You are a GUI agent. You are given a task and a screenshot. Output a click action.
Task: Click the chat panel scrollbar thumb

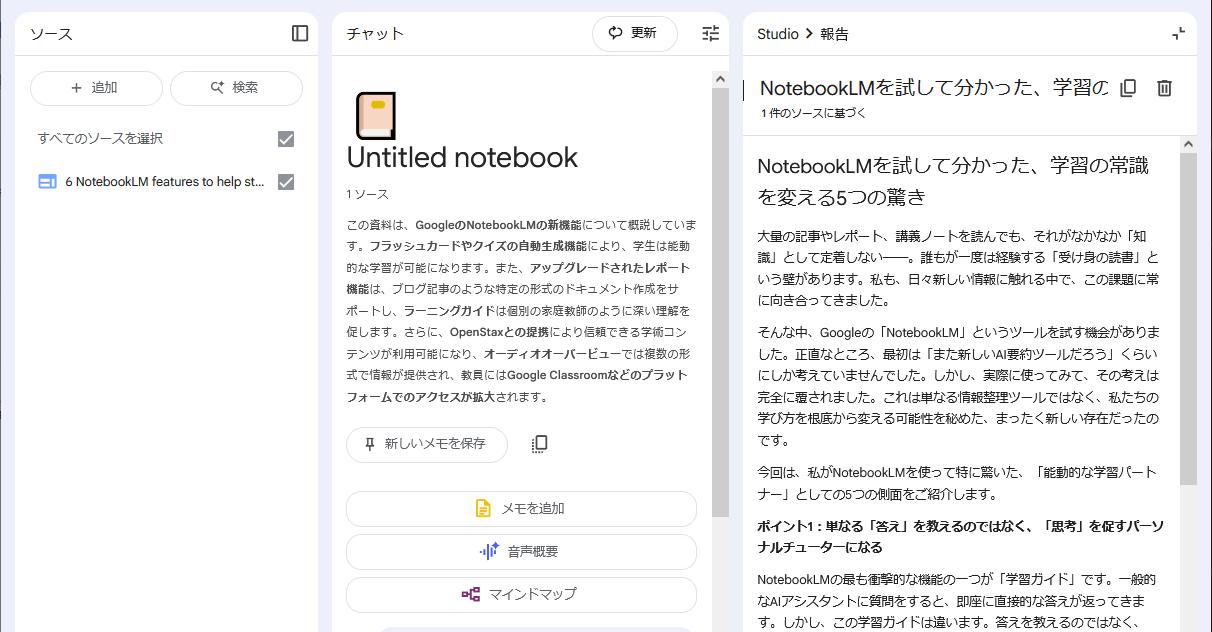(721, 302)
